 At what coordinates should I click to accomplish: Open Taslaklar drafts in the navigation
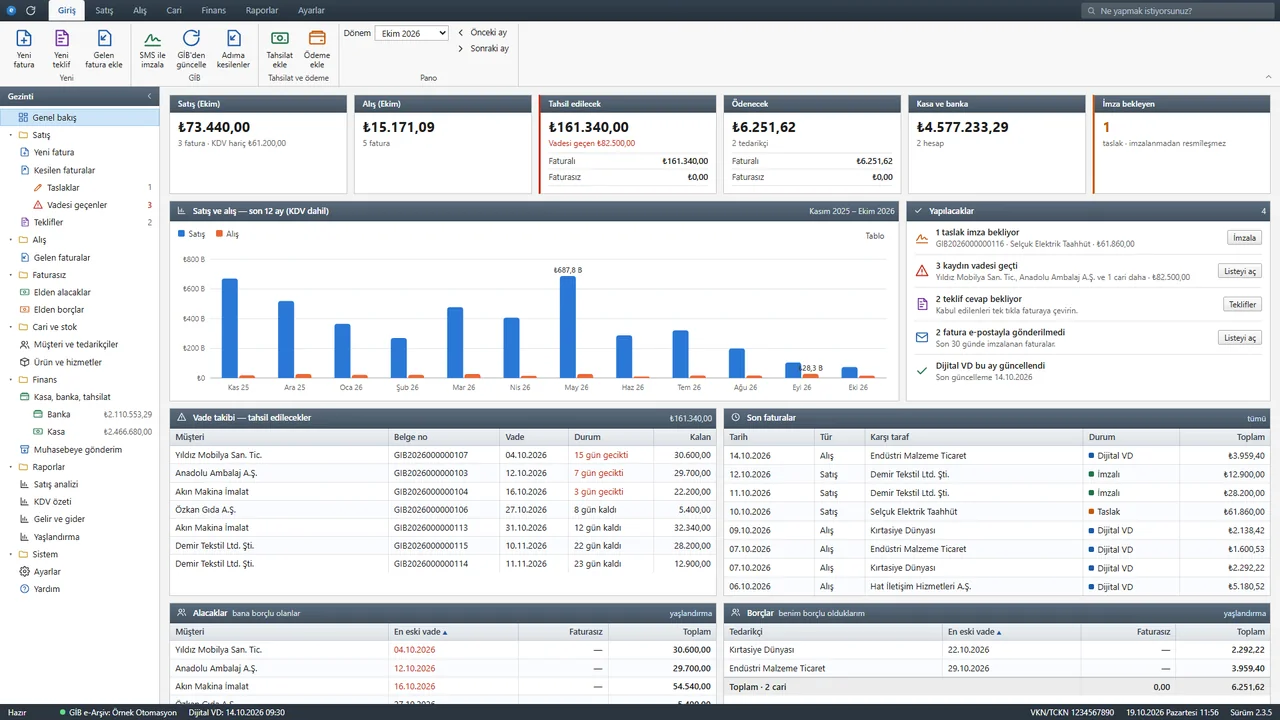(80, 187)
